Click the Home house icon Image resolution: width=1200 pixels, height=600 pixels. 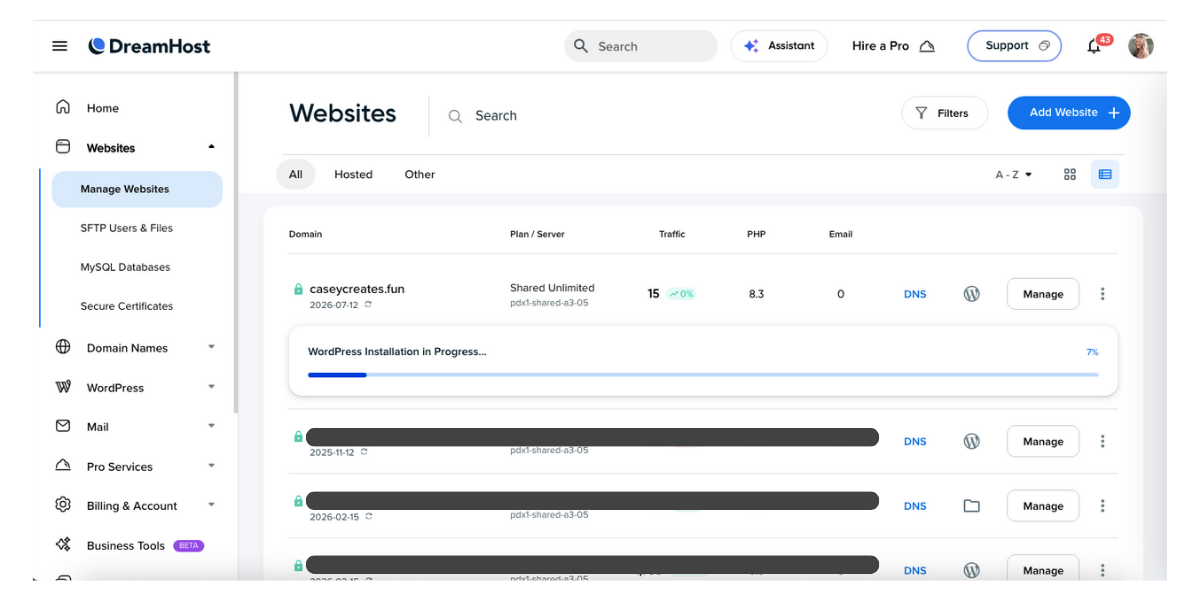[63, 107]
